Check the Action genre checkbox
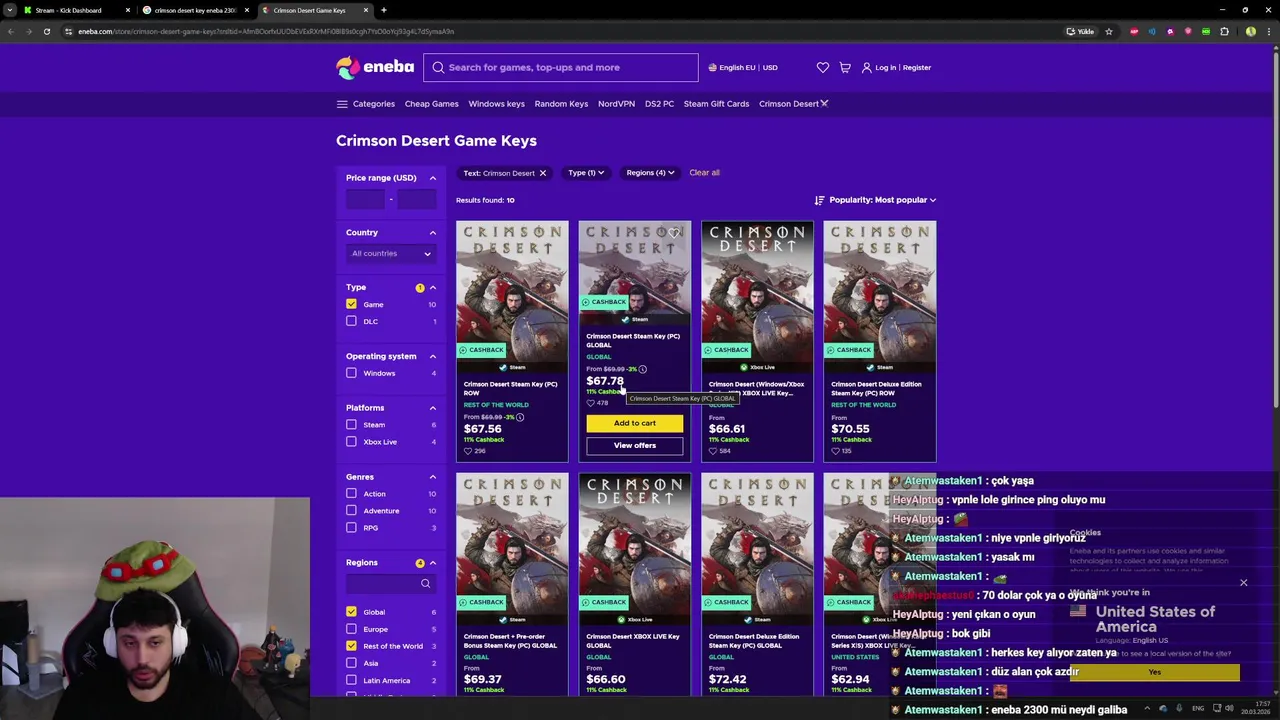The width and height of the screenshot is (1280, 720). (351, 493)
